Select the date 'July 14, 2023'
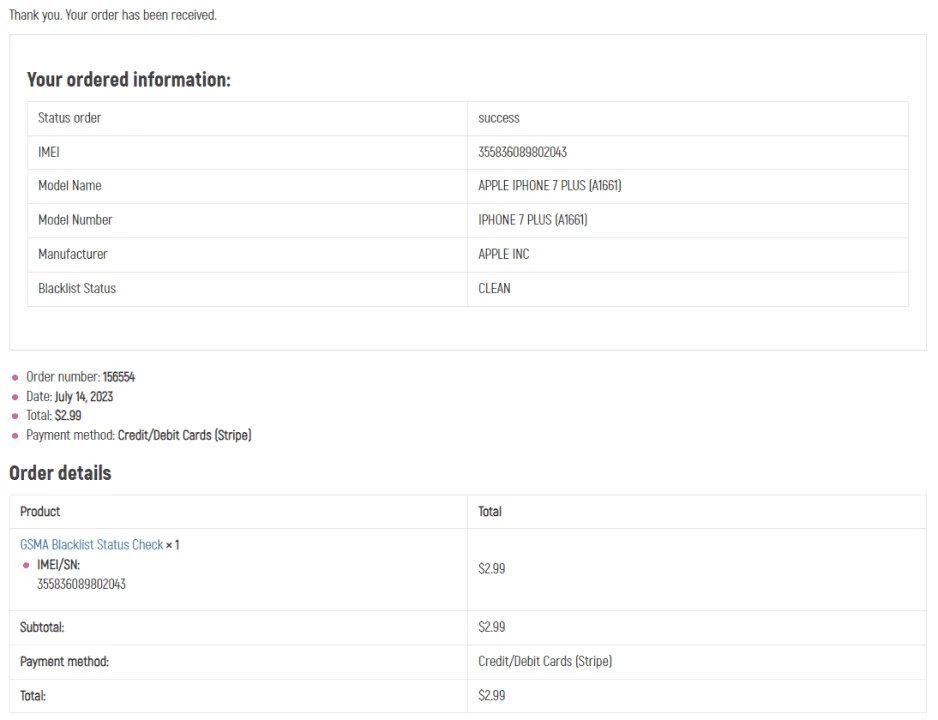 point(84,396)
